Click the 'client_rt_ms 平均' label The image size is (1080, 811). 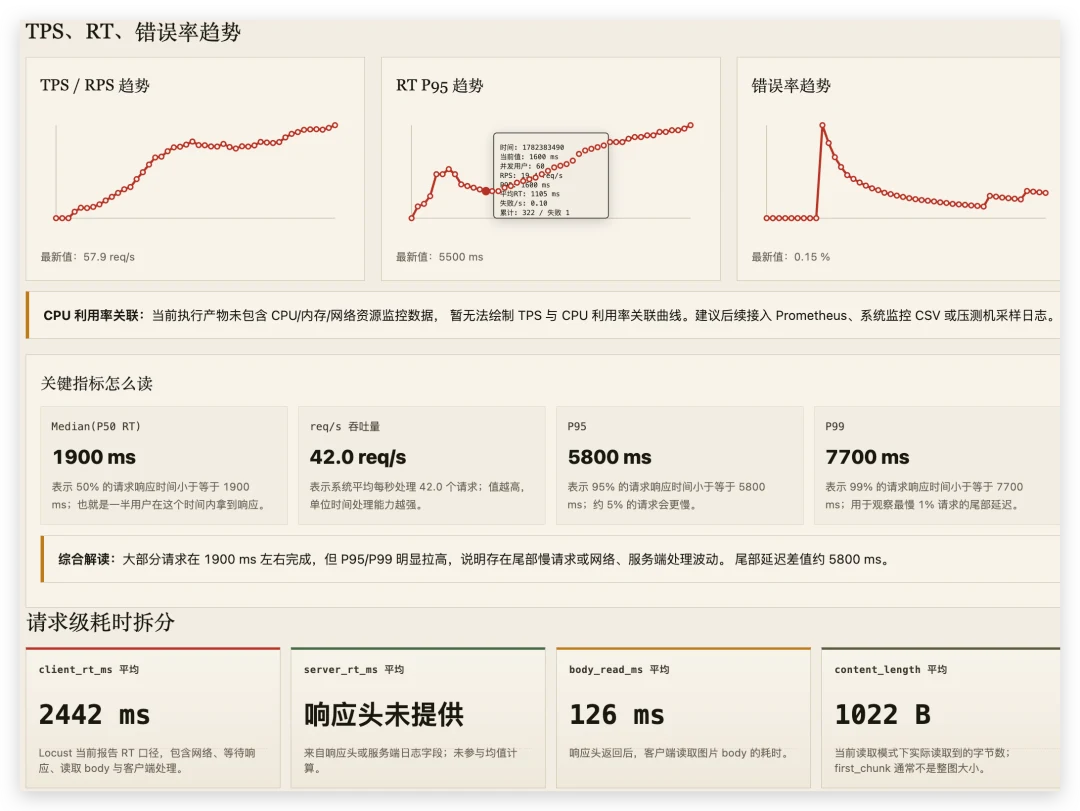[x=89, y=669]
